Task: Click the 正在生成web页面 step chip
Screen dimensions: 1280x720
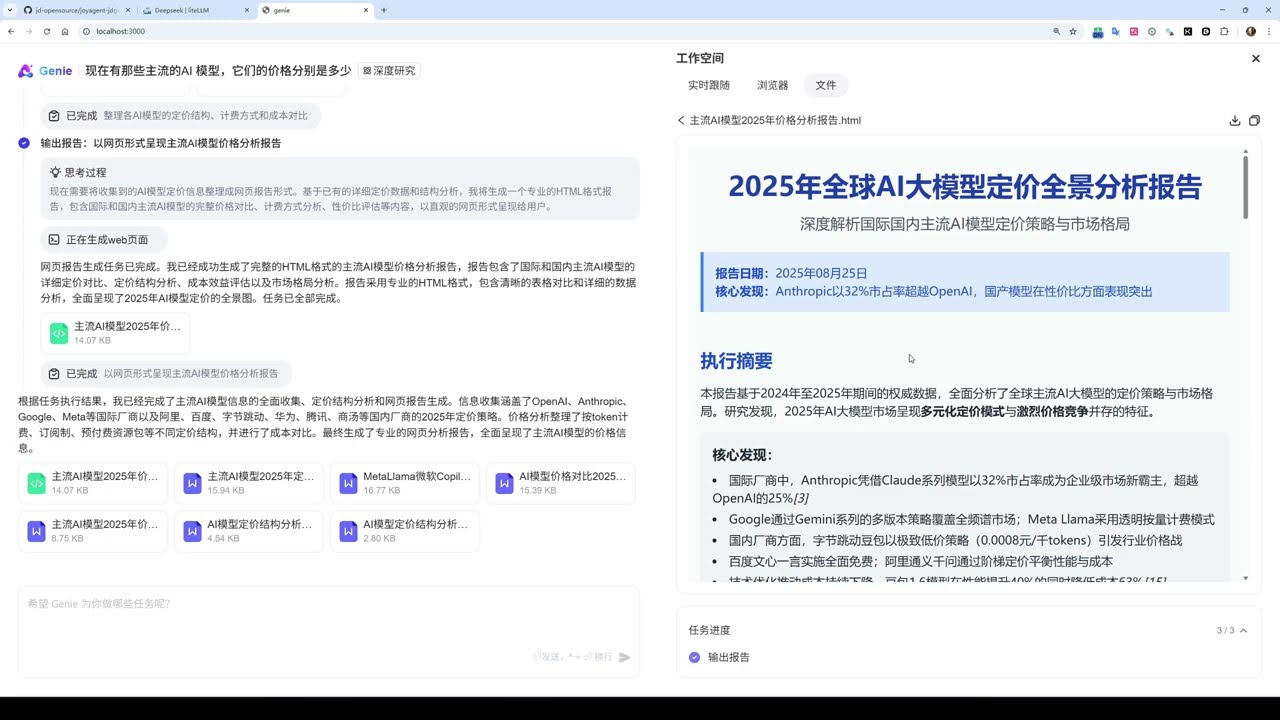Action: coord(104,240)
